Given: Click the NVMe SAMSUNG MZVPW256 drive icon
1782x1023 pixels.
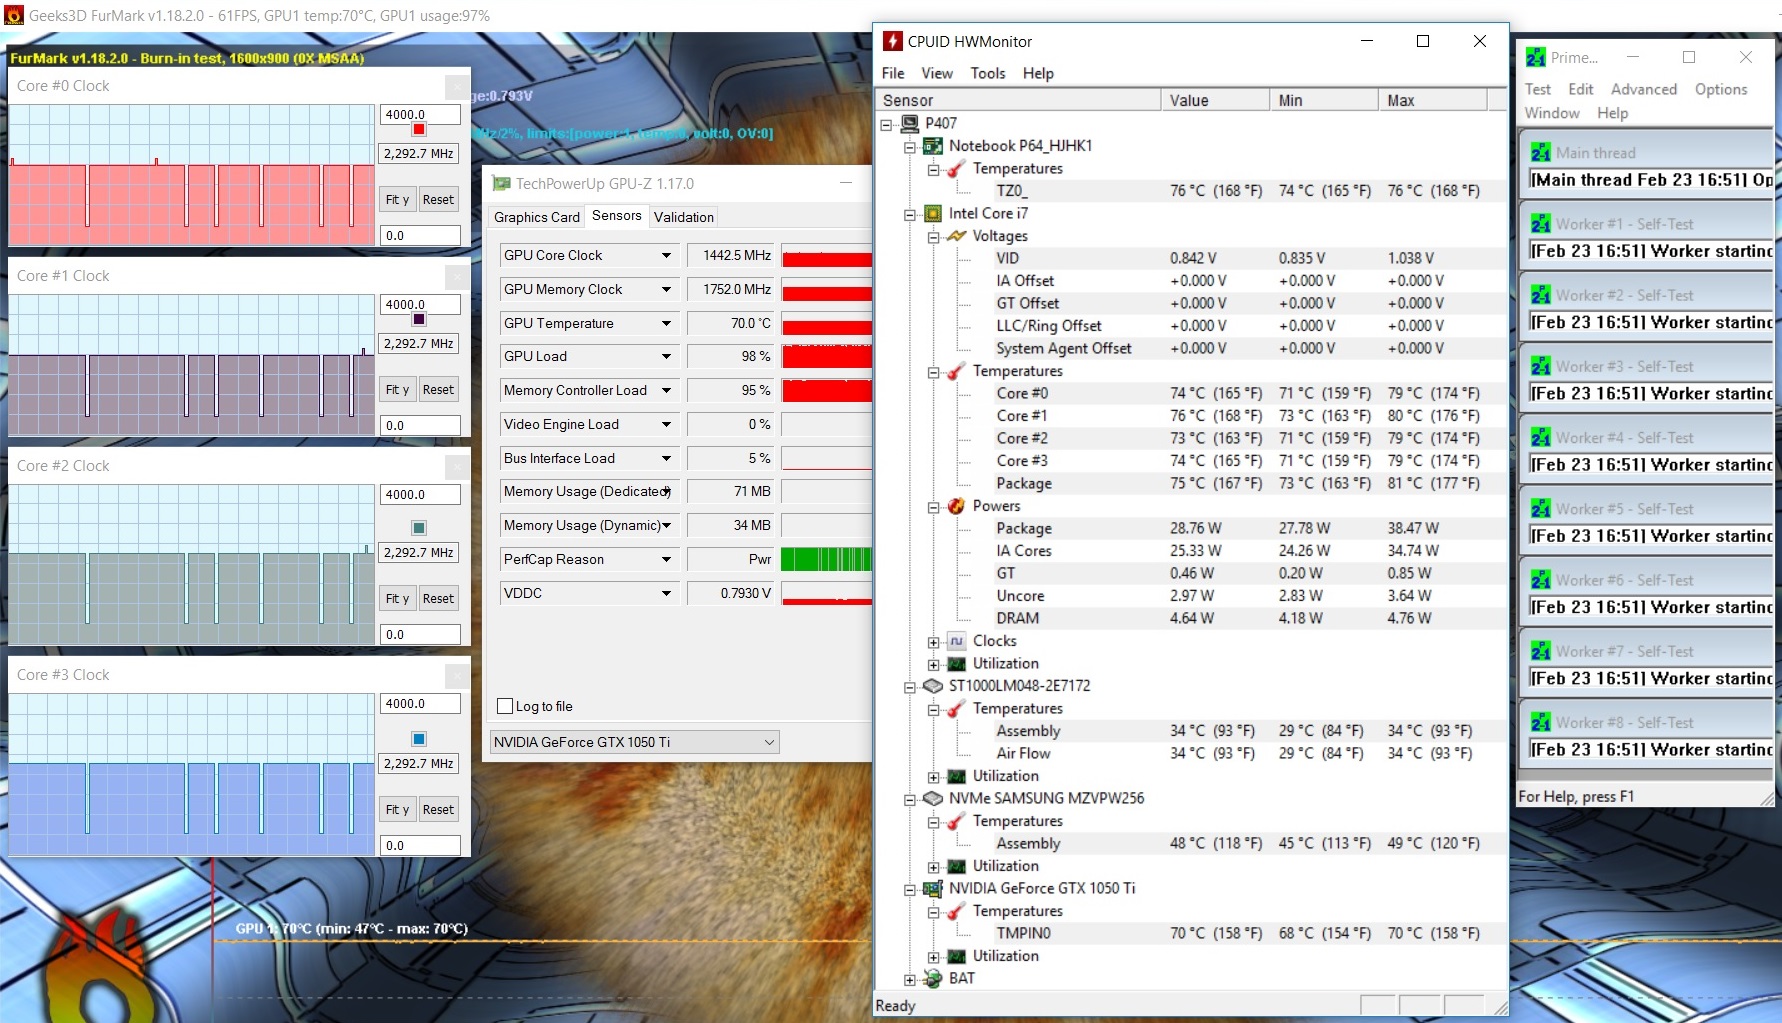Looking at the screenshot, I should click(933, 798).
